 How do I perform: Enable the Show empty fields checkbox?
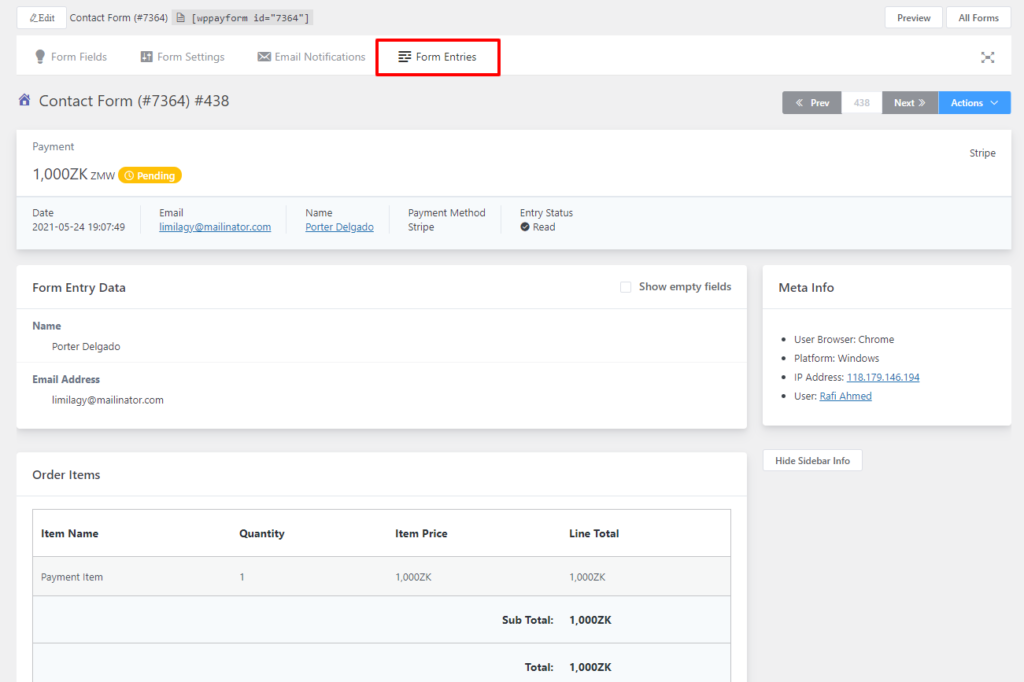point(626,287)
